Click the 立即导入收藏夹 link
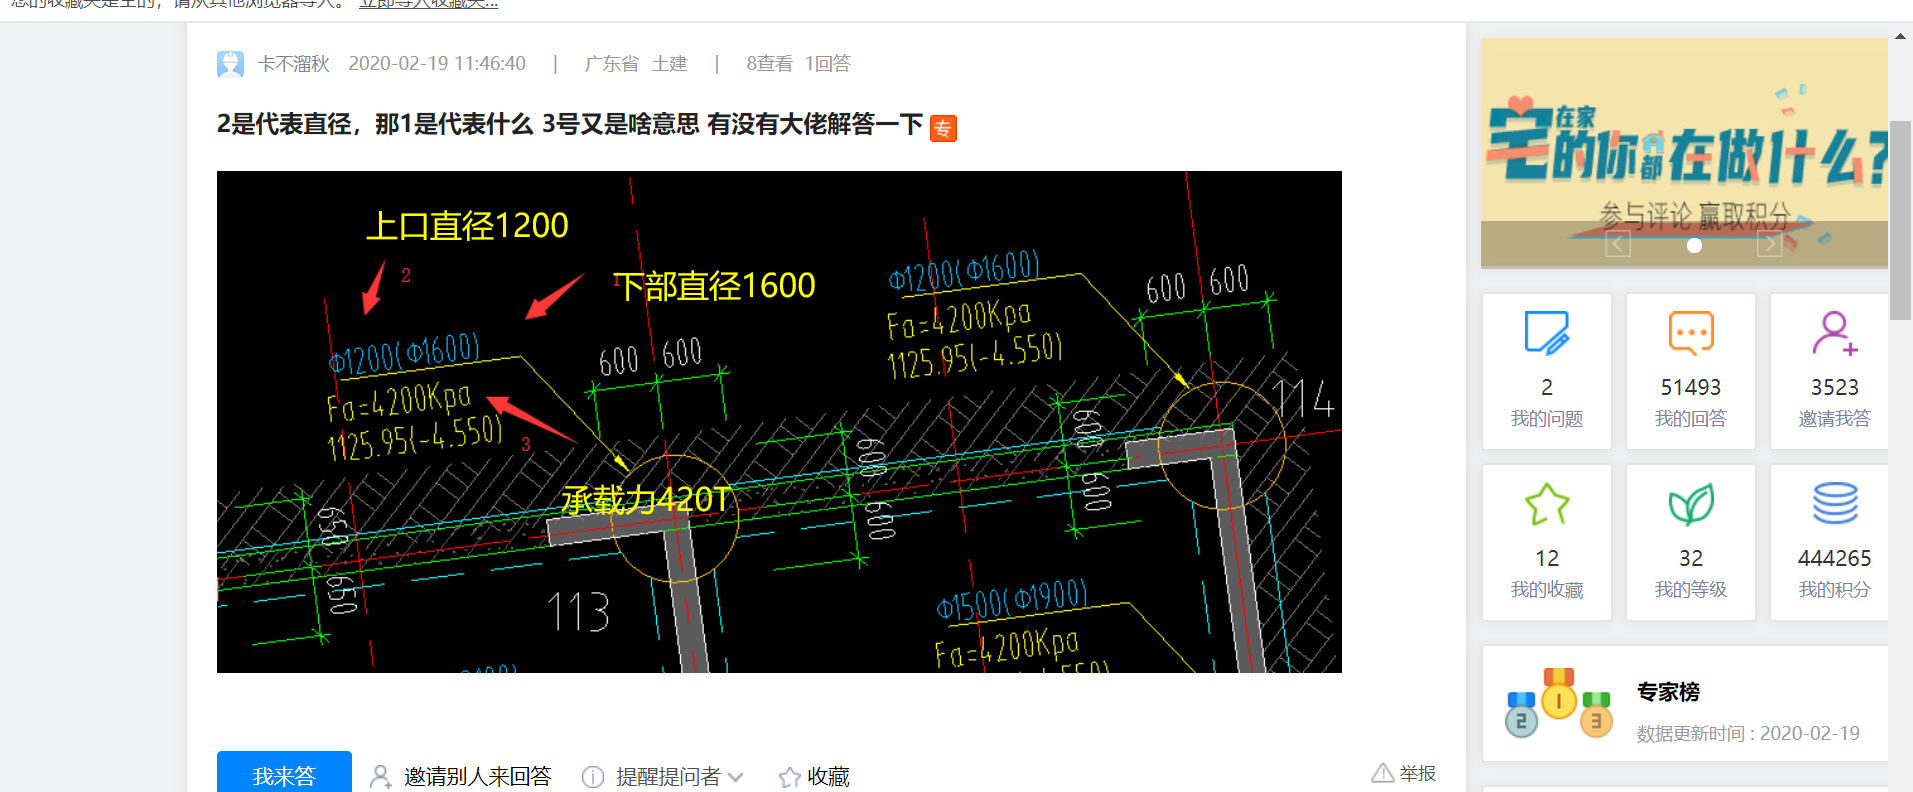This screenshot has height=792, width=1913. coord(428,4)
